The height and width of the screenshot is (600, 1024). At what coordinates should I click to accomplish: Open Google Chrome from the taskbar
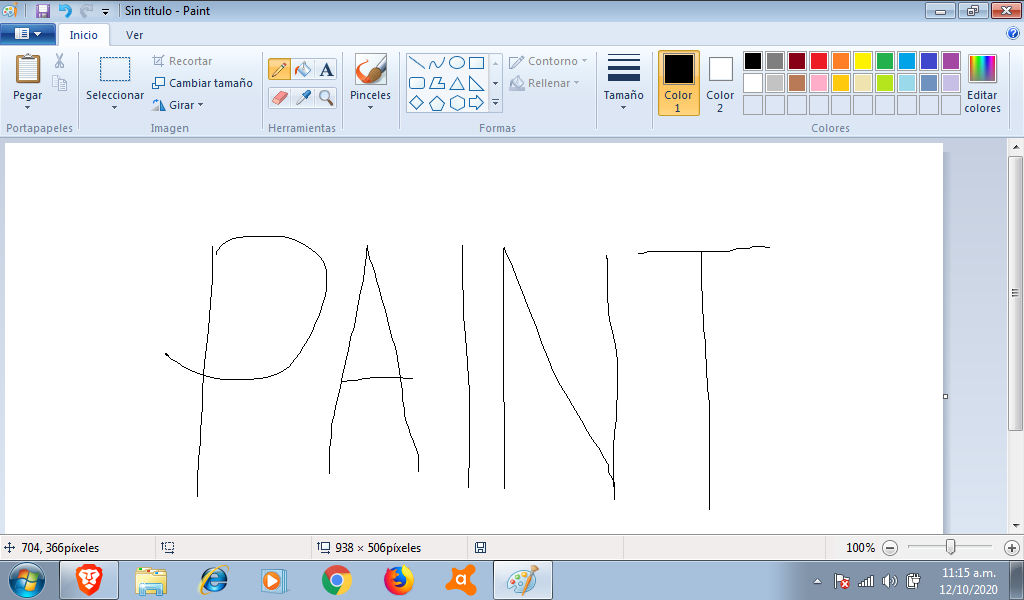pyautogui.click(x=336, y=580)
